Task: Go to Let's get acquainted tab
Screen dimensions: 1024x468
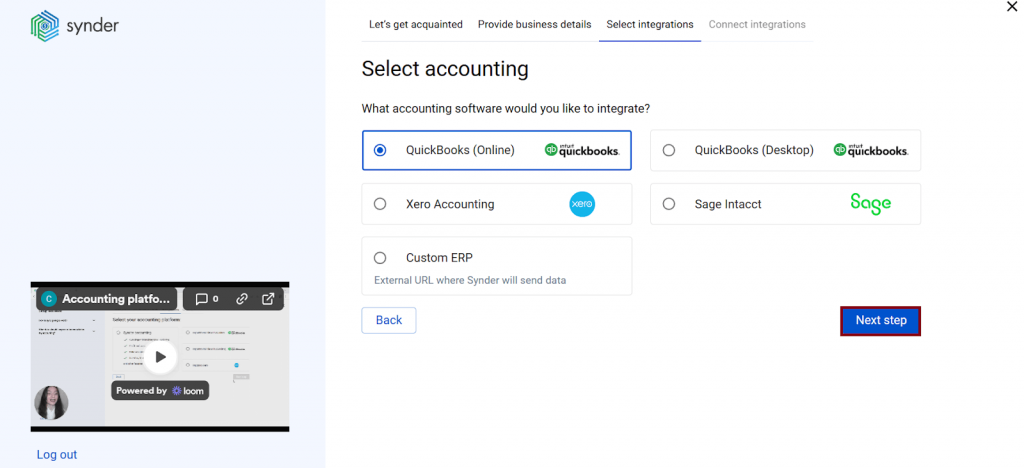Action: point(416,24)
